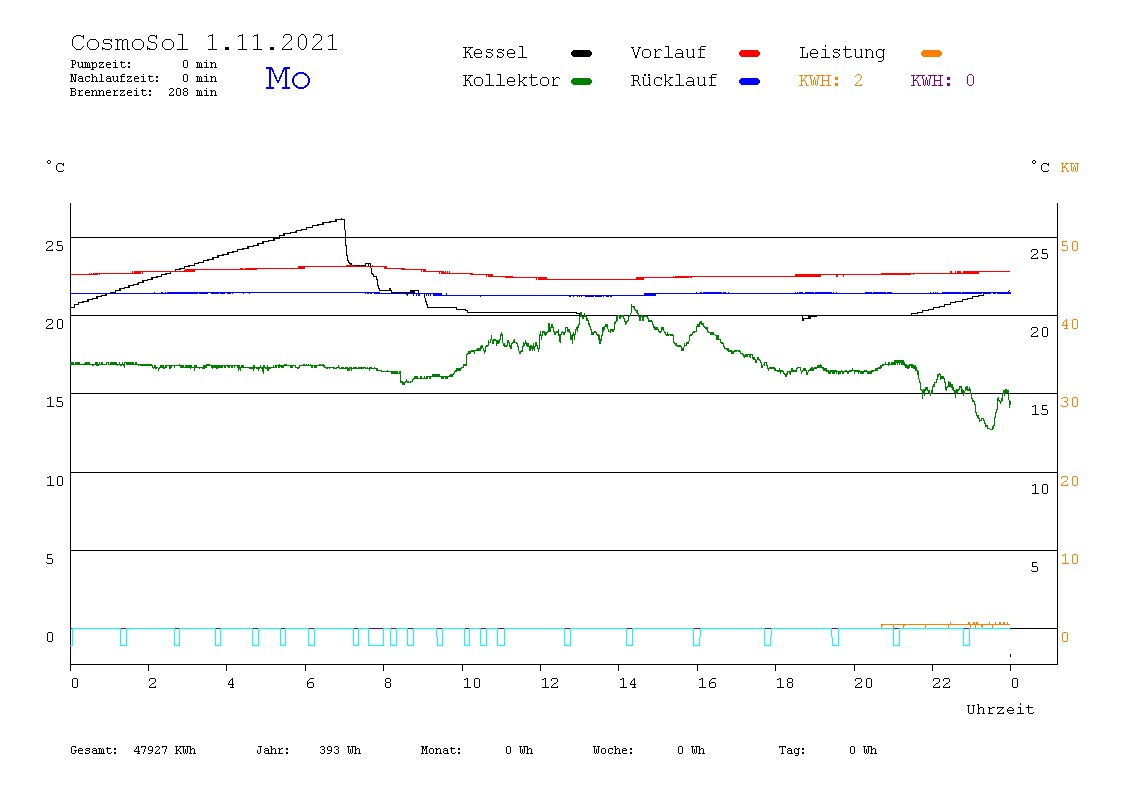This screenshot has height=812, width=1148.
Task: Click the "Kollektor" legend label
Action: pyautogui.click(x=511, y=81)
